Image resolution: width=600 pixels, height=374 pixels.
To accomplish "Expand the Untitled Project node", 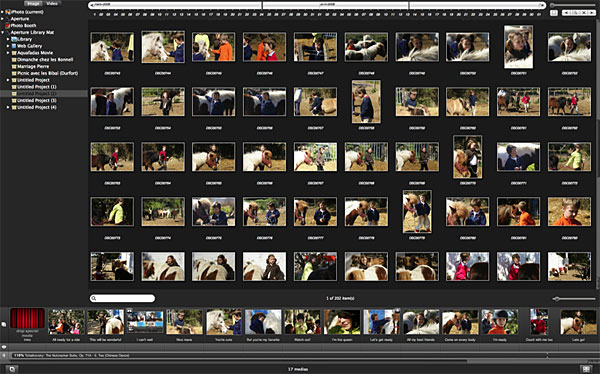I will pyautogui.click(x=8, y=80).
